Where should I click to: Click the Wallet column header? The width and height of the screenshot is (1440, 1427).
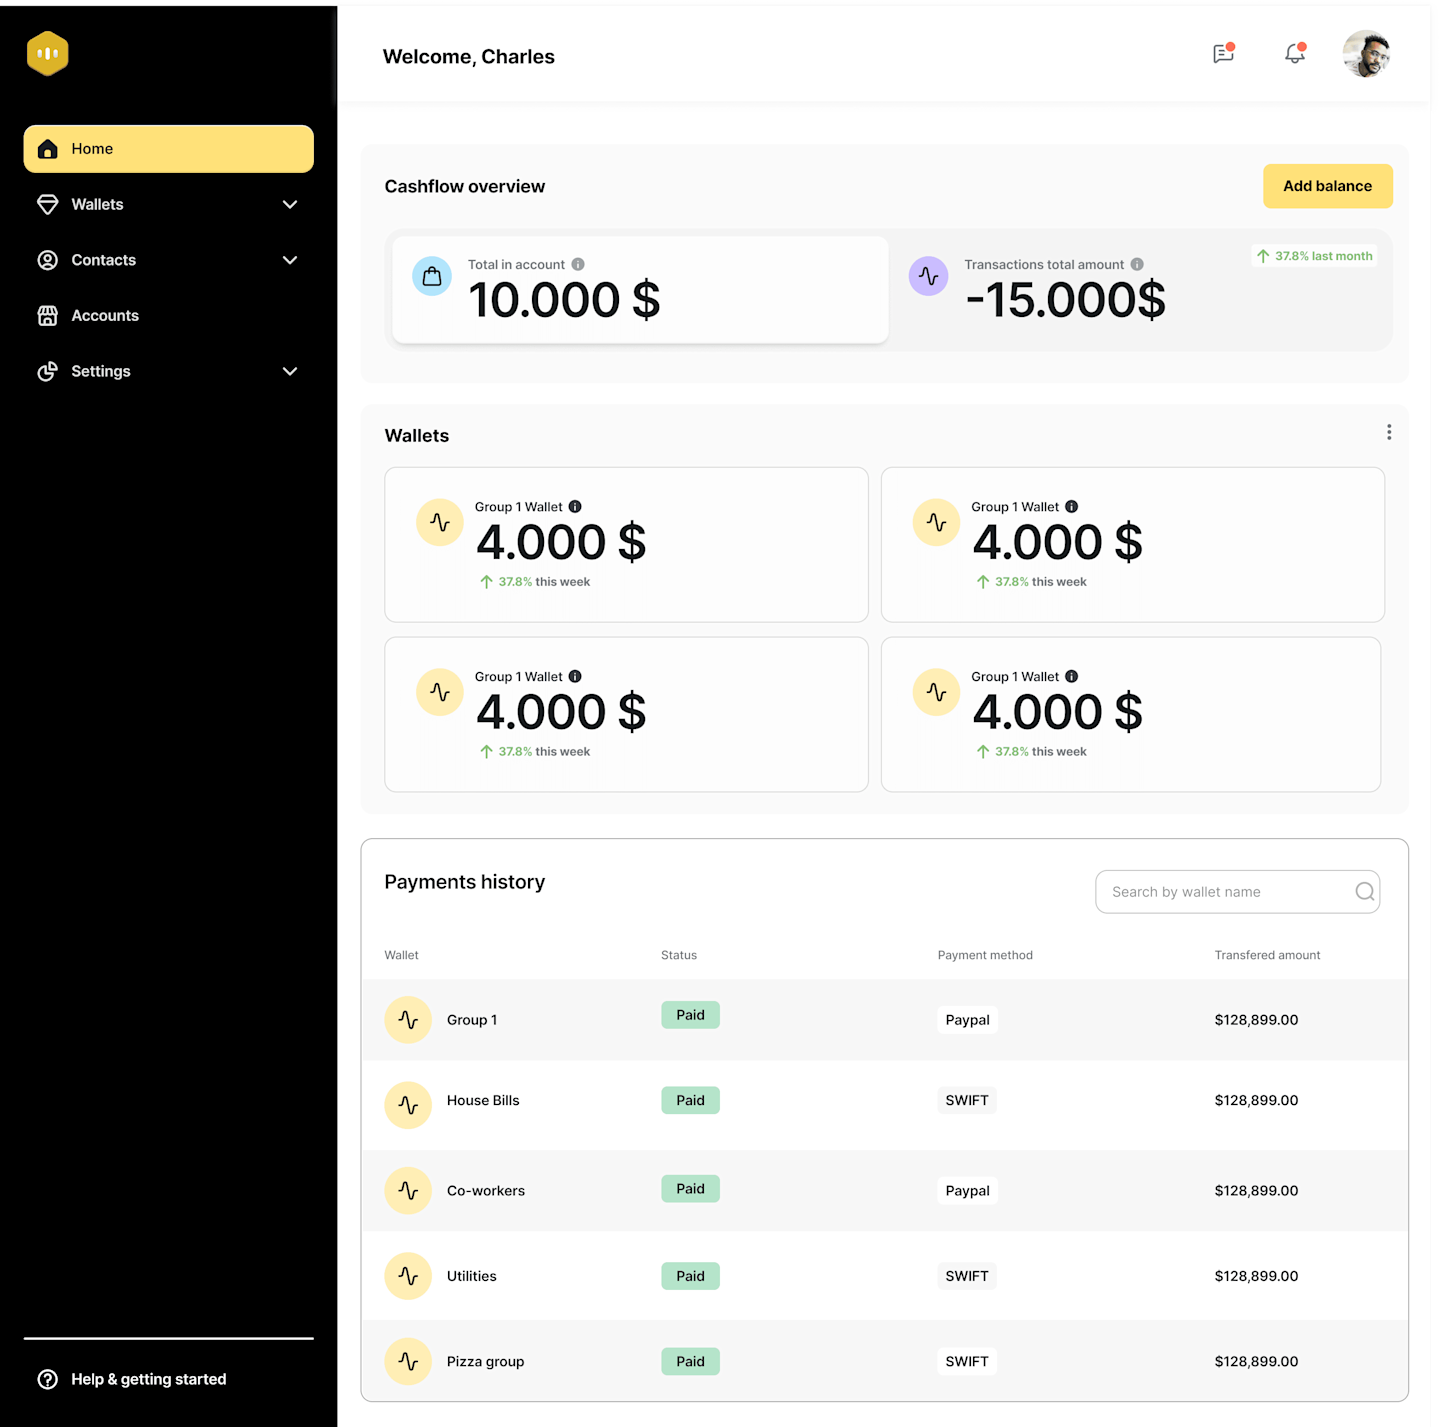tap(401, 955)
